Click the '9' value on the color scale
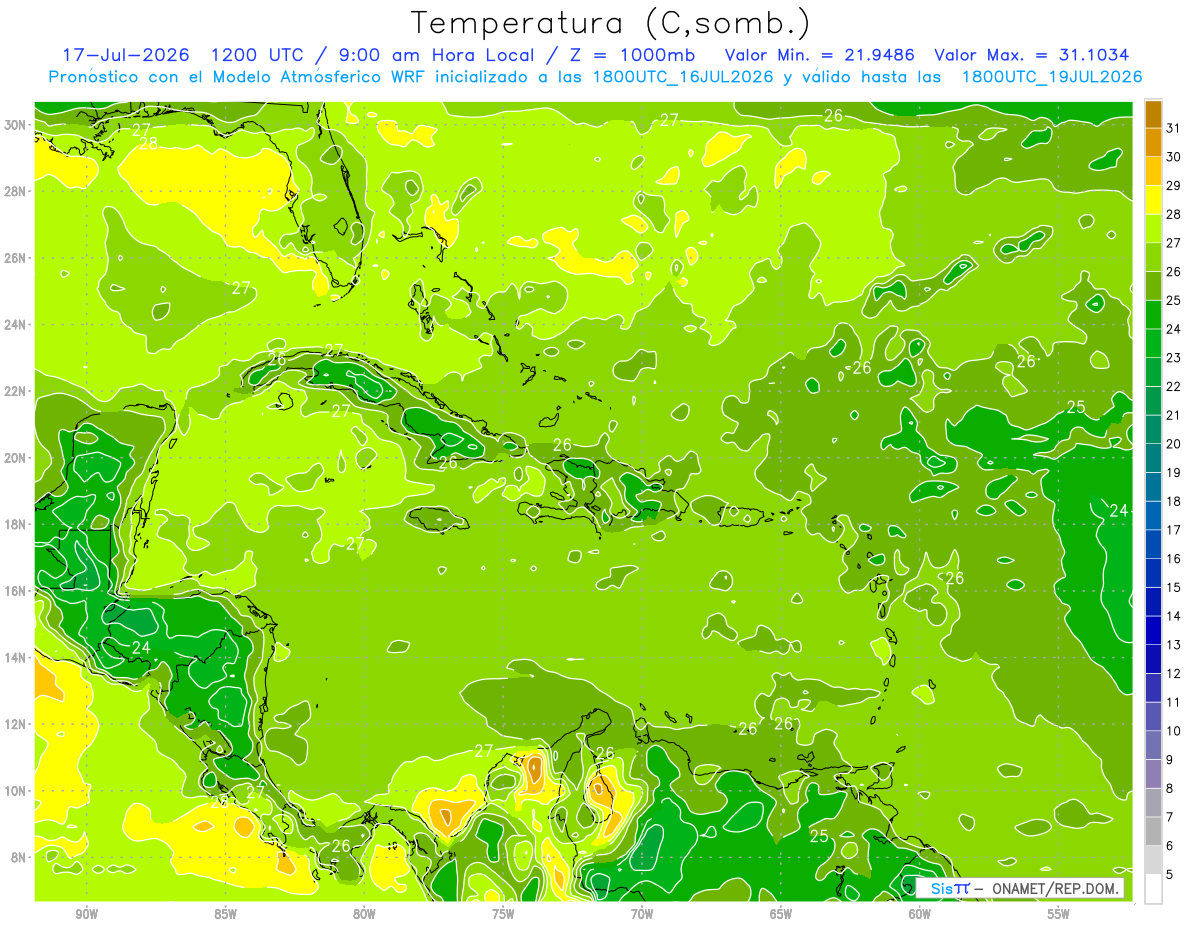 [1169, 760]
